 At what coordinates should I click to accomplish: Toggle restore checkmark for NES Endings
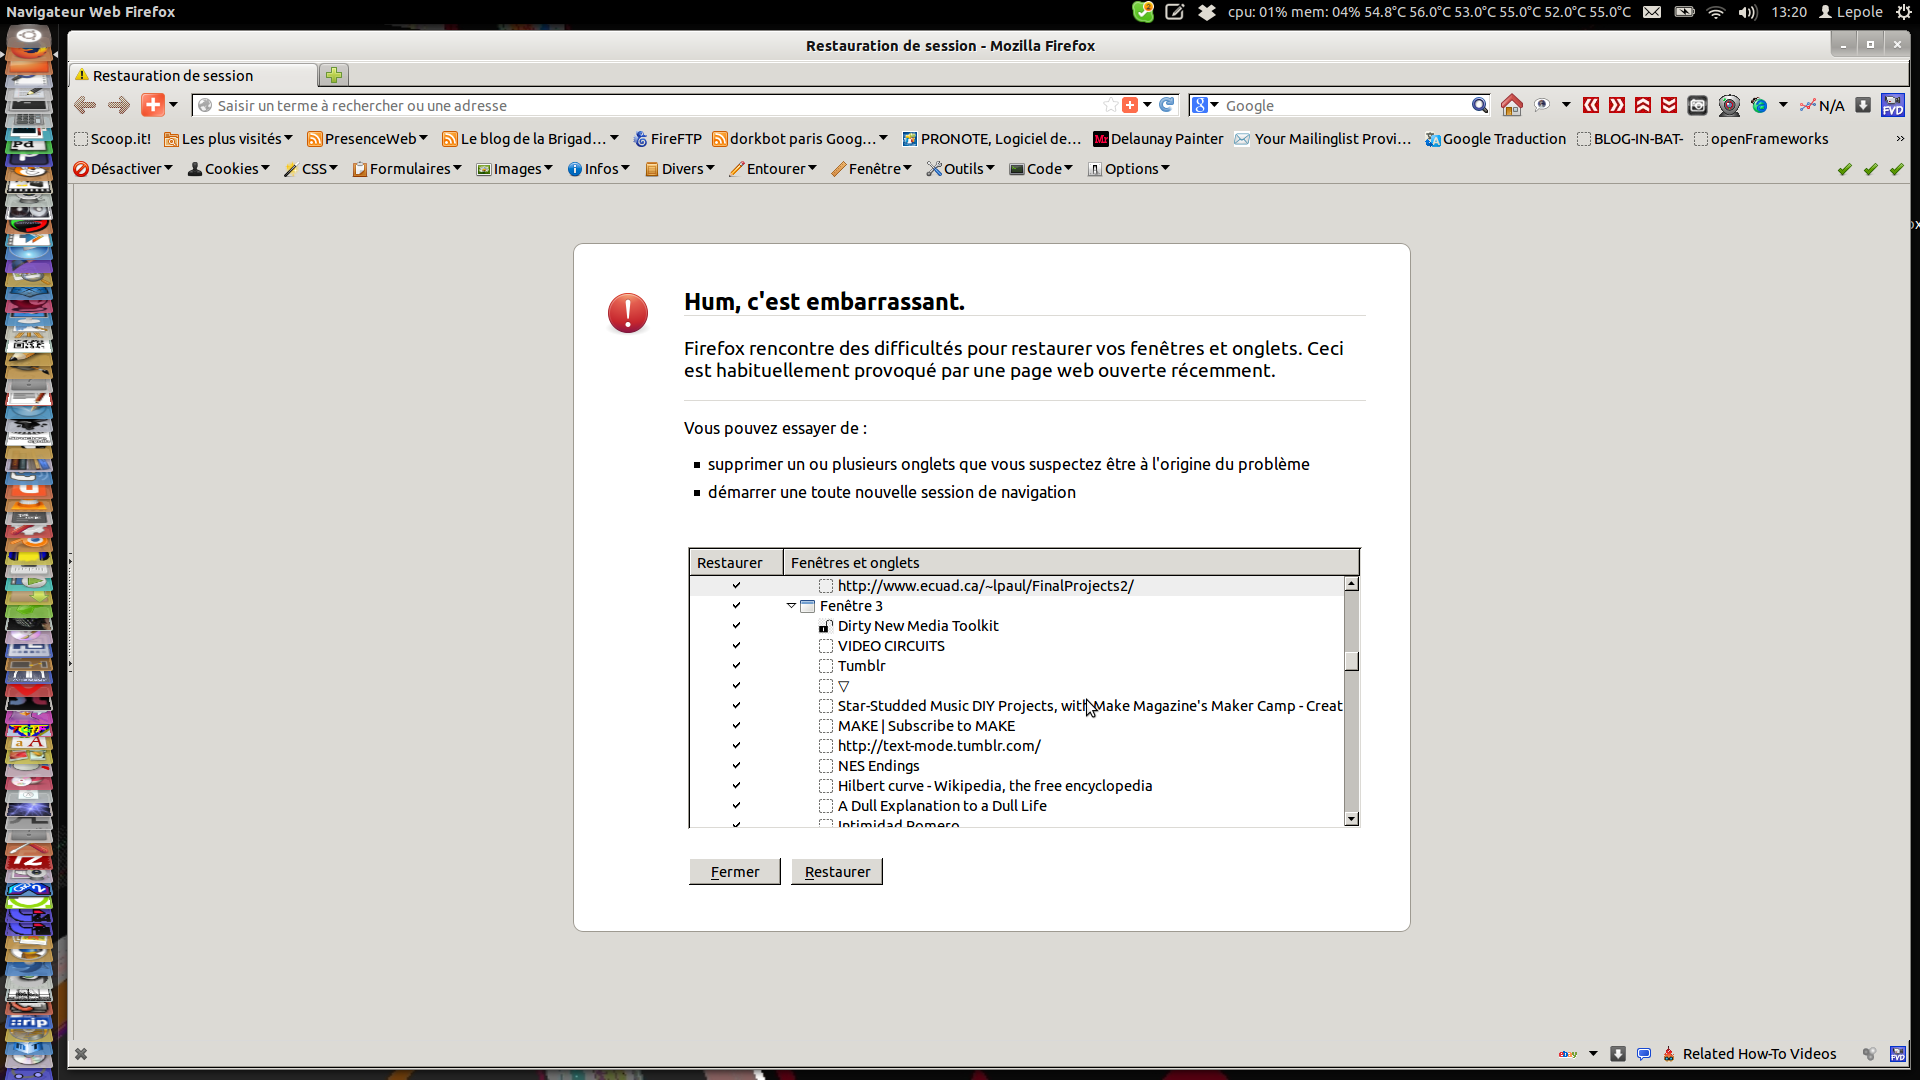(736, 766)
